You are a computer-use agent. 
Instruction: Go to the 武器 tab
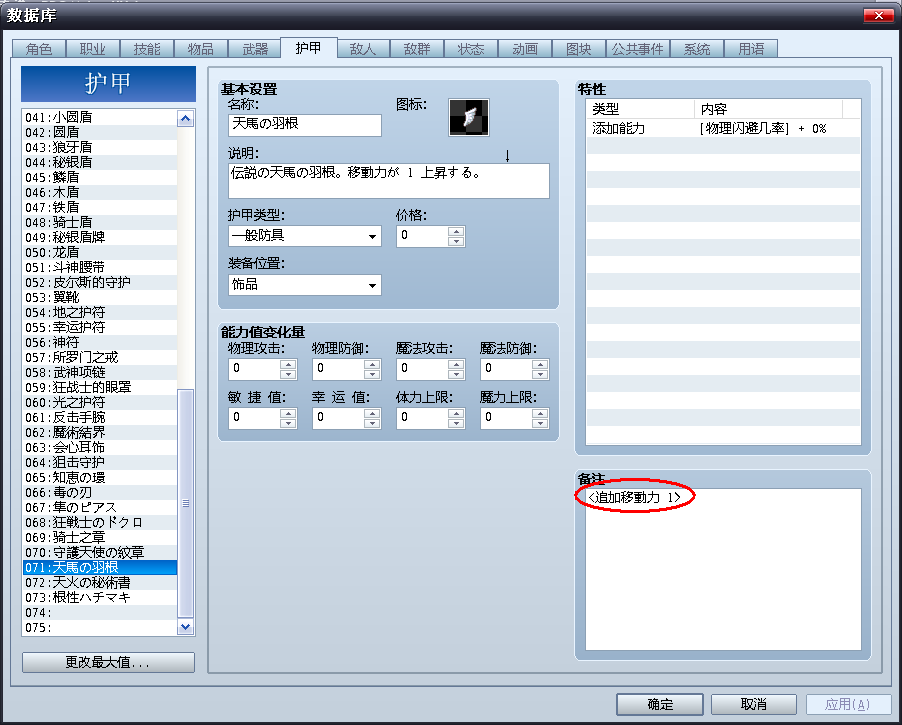pyautogui.click(x=255, y=49)
